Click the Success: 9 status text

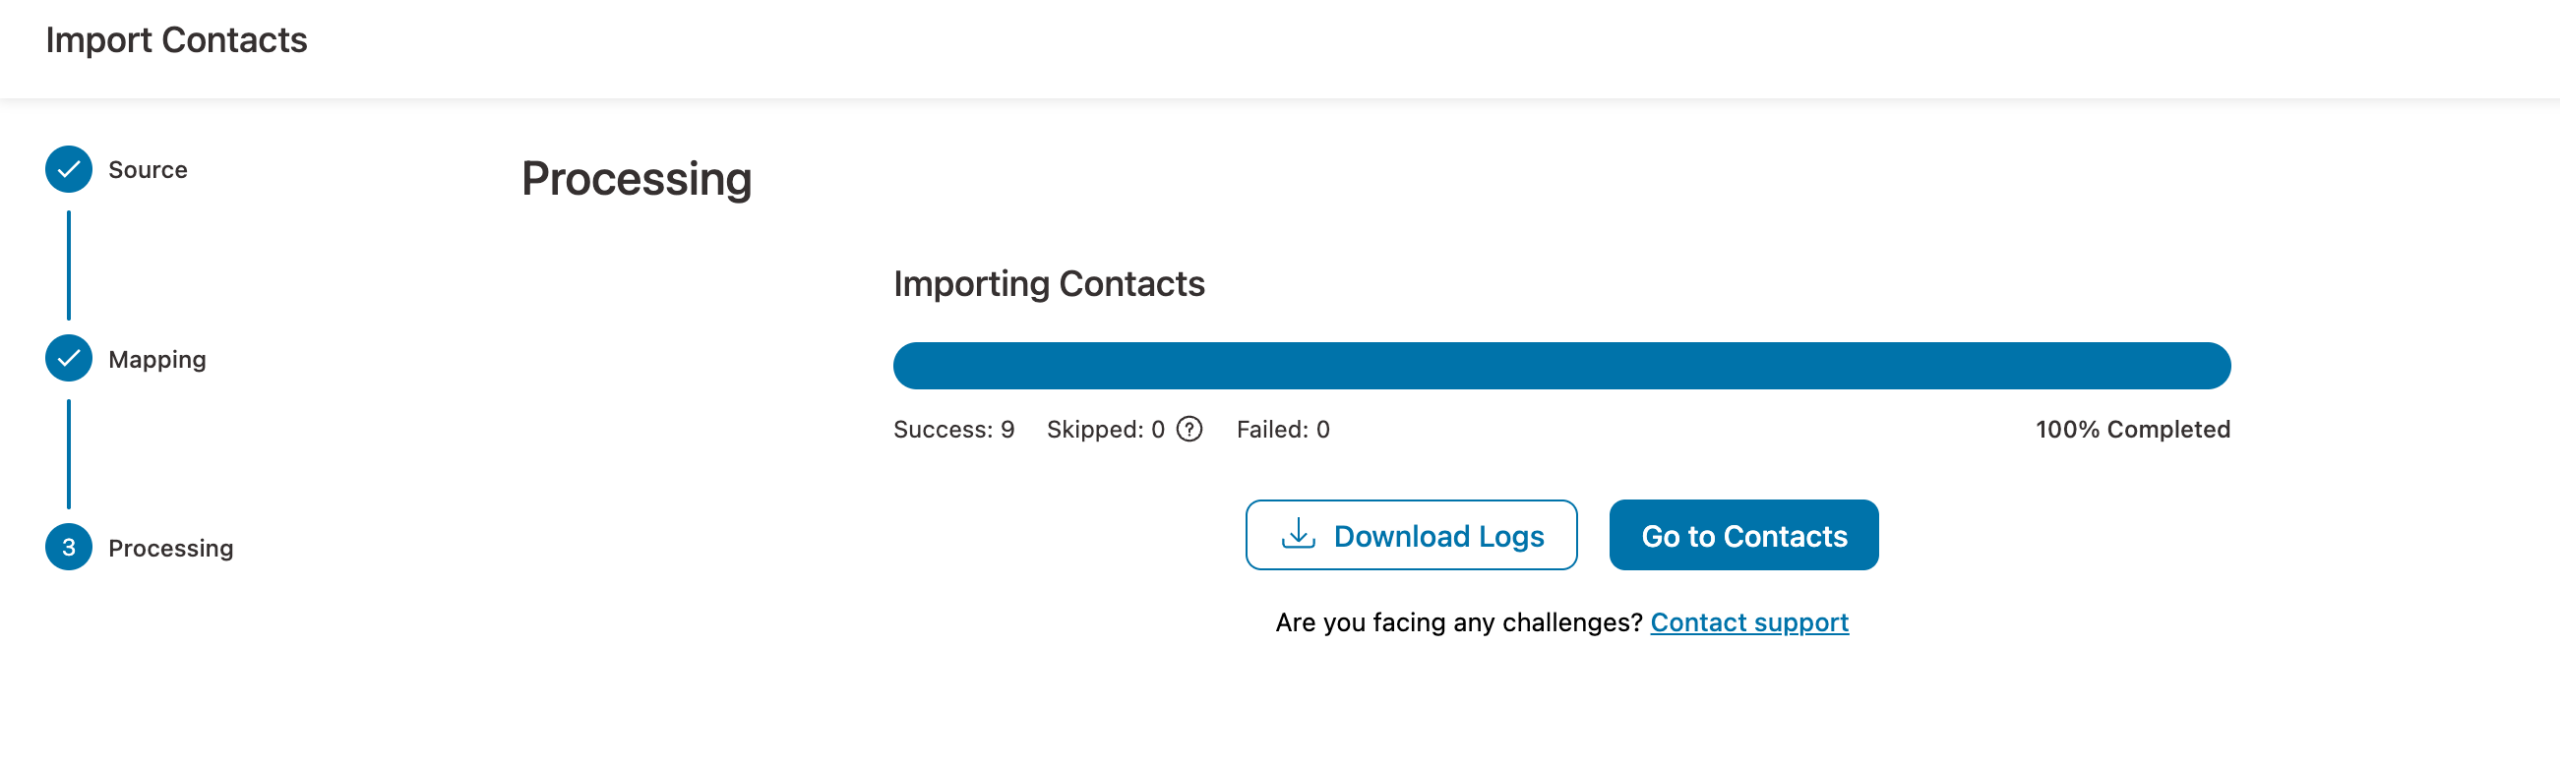953,429
